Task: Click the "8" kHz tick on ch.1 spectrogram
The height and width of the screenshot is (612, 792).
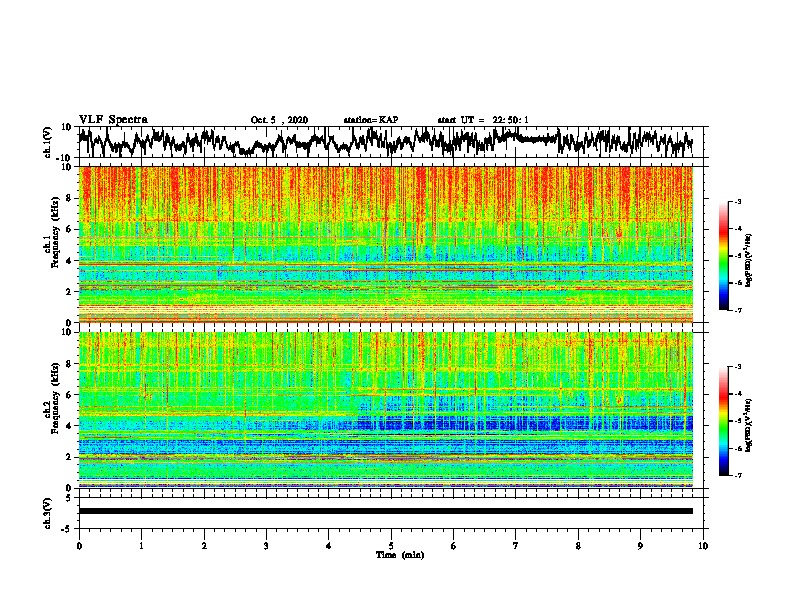Action: coord(69,198)
